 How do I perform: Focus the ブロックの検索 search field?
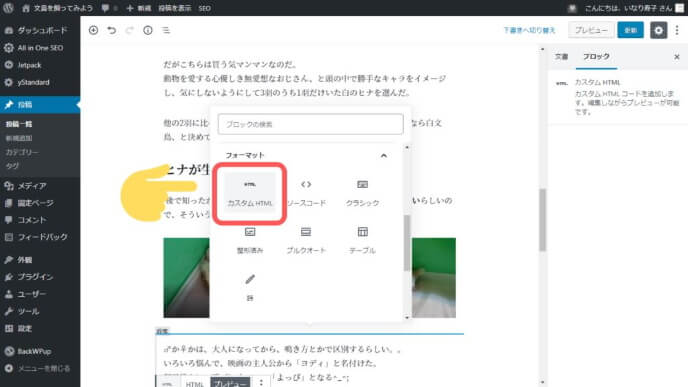click(x=310, y=124)
